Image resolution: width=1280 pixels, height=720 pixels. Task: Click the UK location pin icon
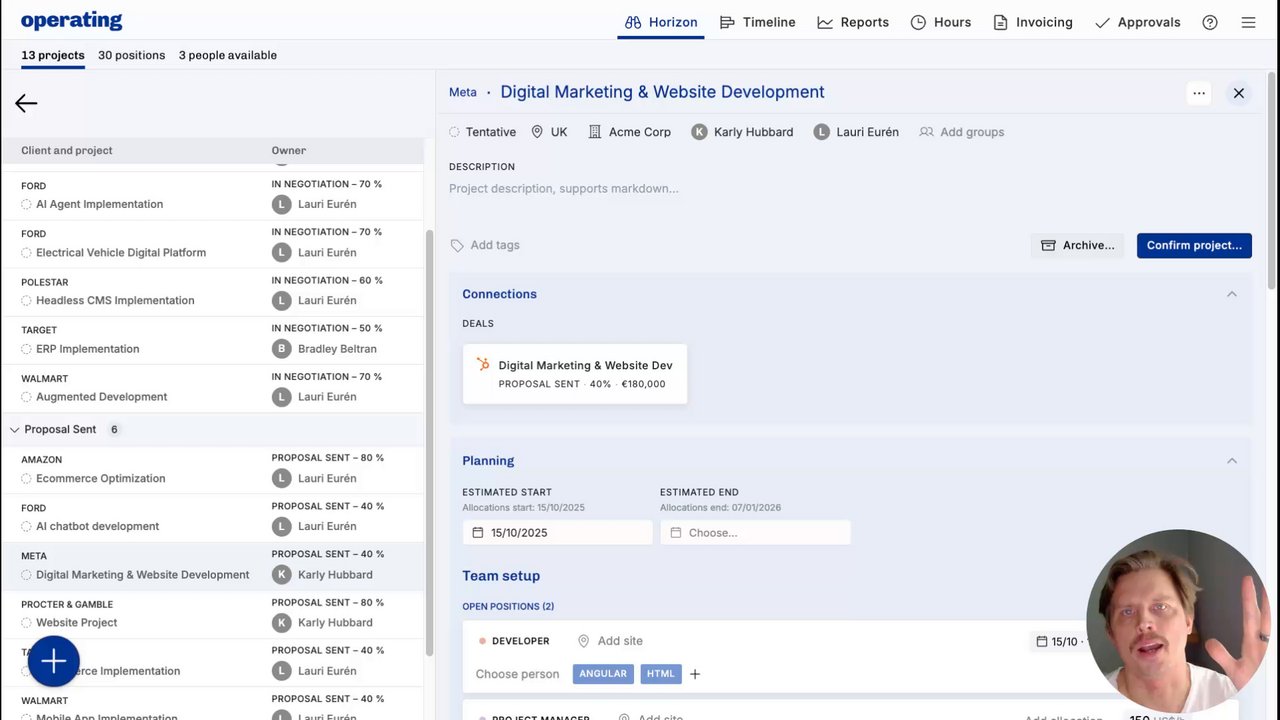(x=537, y=132)
